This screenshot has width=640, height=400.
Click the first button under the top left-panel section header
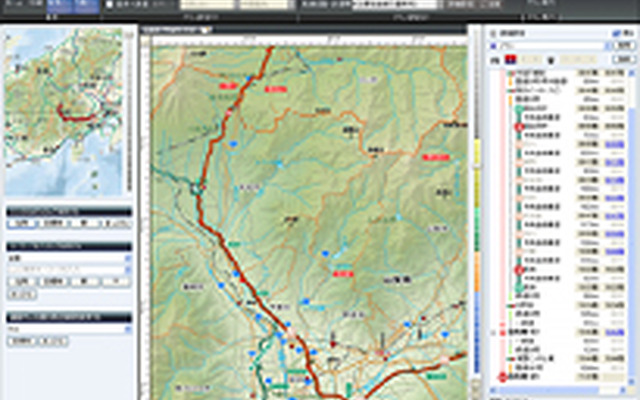coord(22,223)
